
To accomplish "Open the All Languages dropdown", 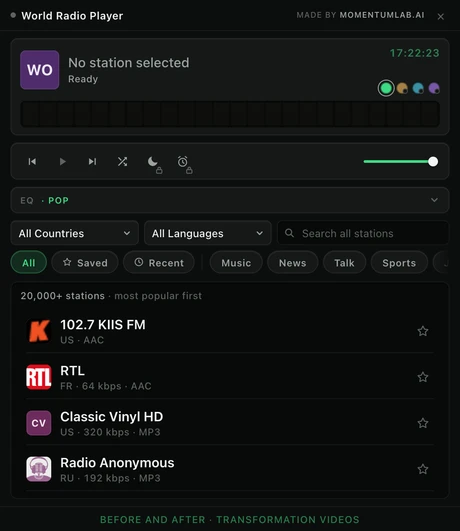I will pos(208,233).
